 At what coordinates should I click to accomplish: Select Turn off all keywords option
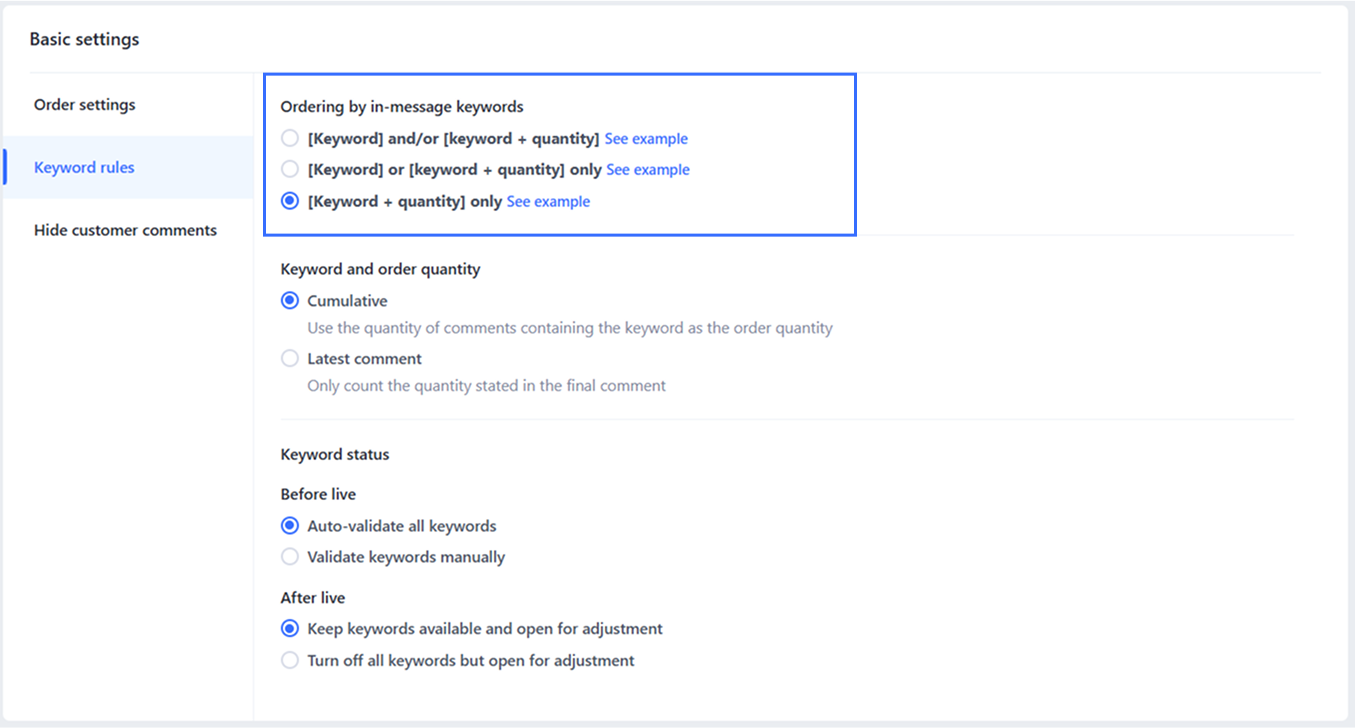(290, 660)
